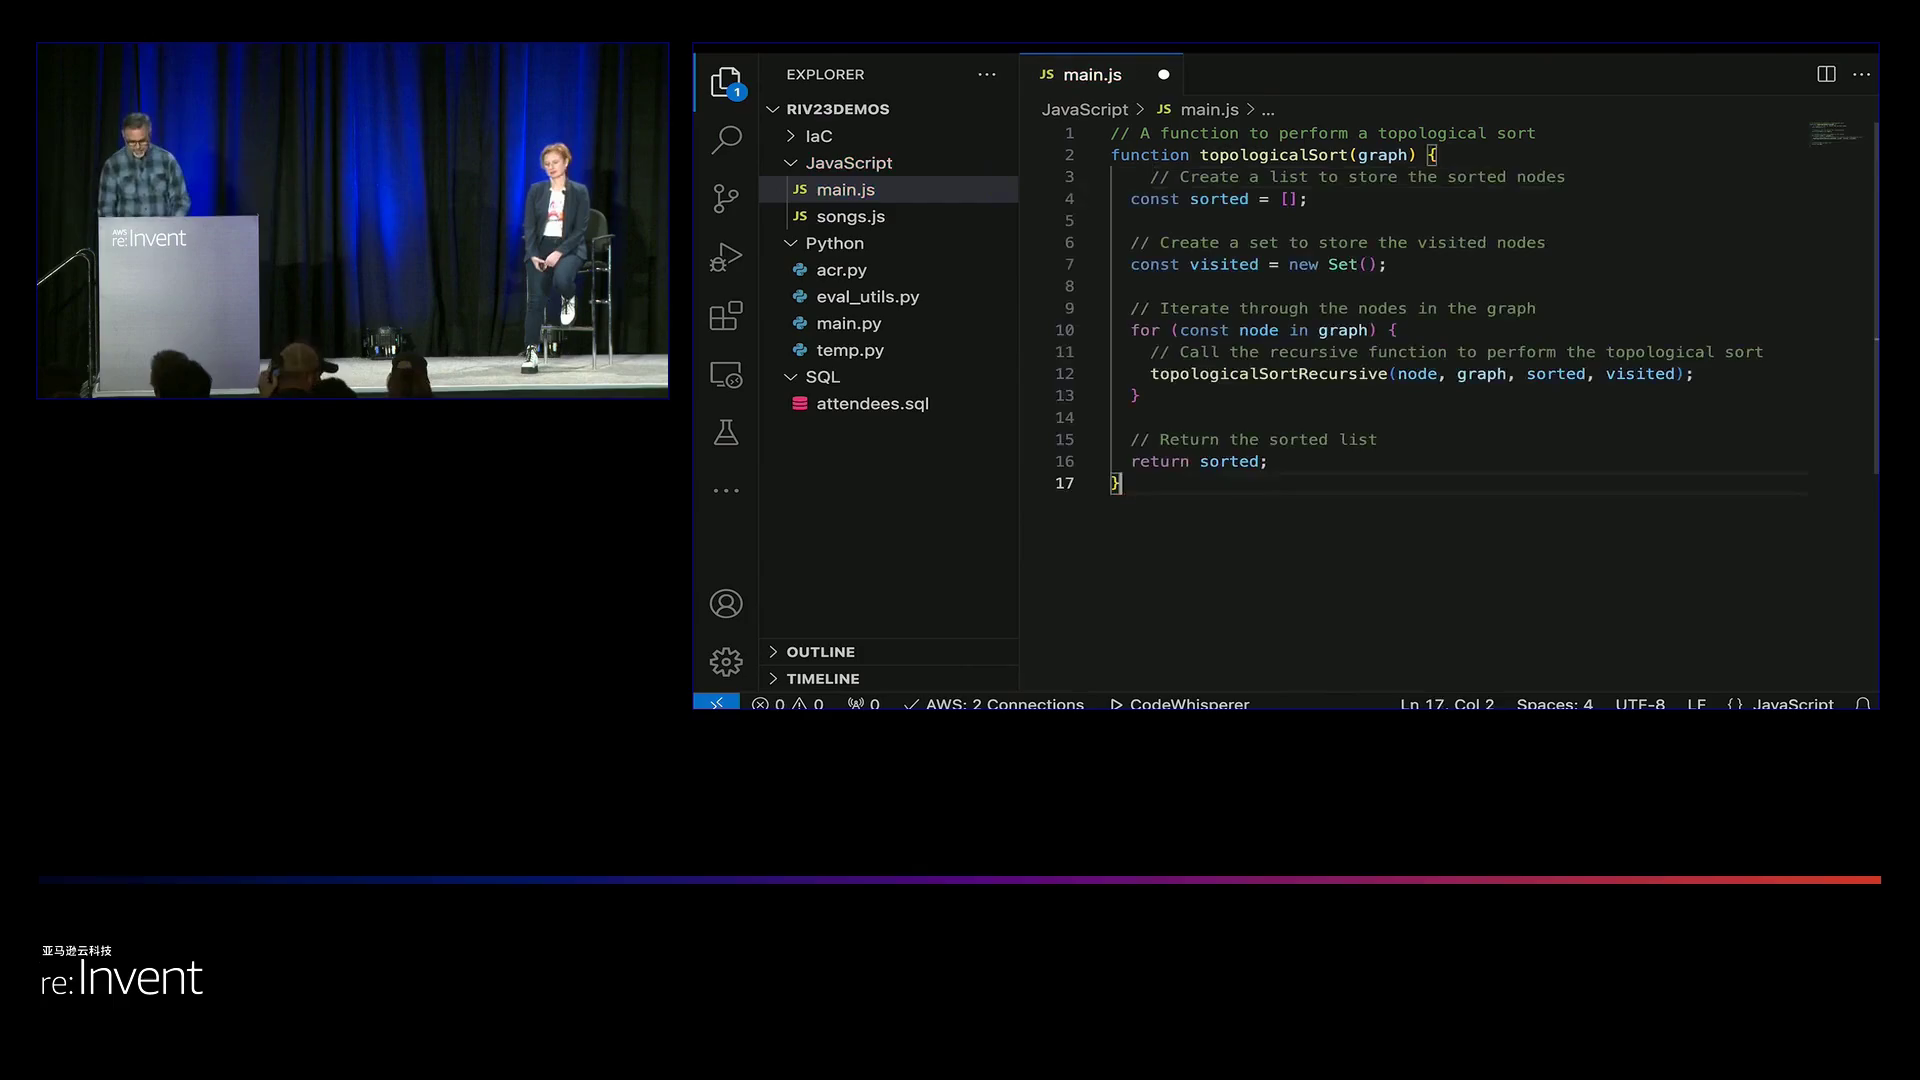Open attendees.sql file
1920x1080 pixels.
[872, 404]
